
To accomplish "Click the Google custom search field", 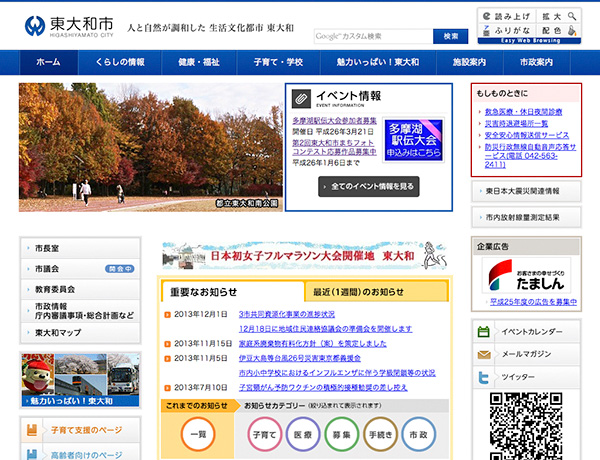I will coord(372,36).
